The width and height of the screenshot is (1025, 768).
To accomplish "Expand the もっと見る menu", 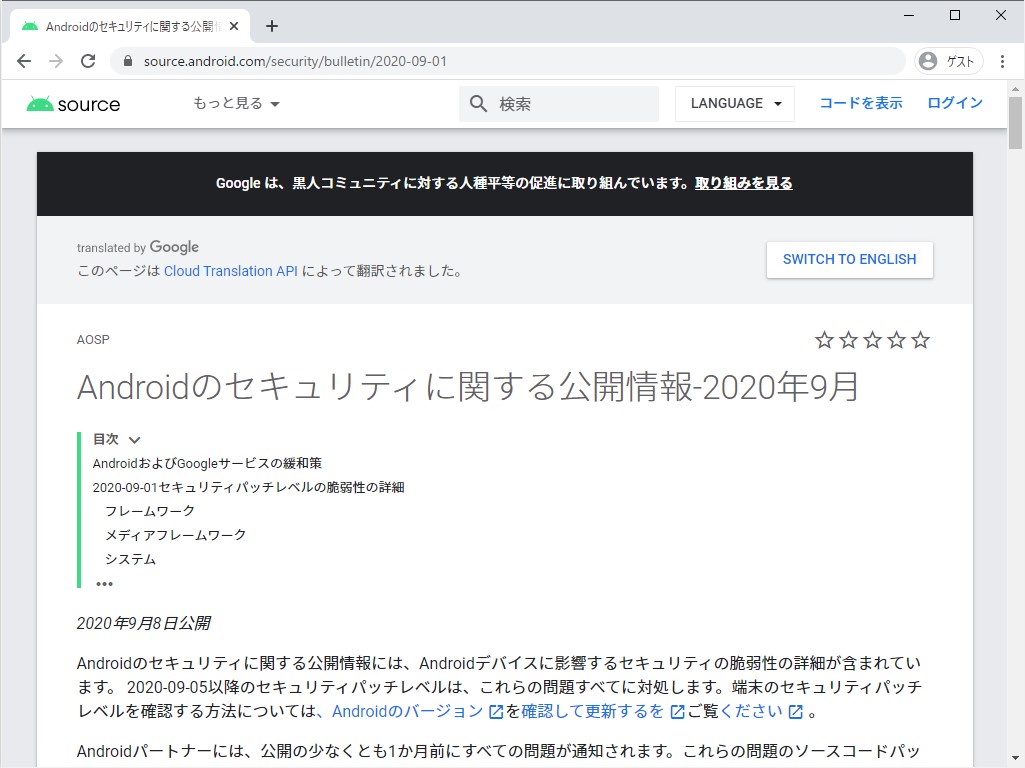I will 235,103.
